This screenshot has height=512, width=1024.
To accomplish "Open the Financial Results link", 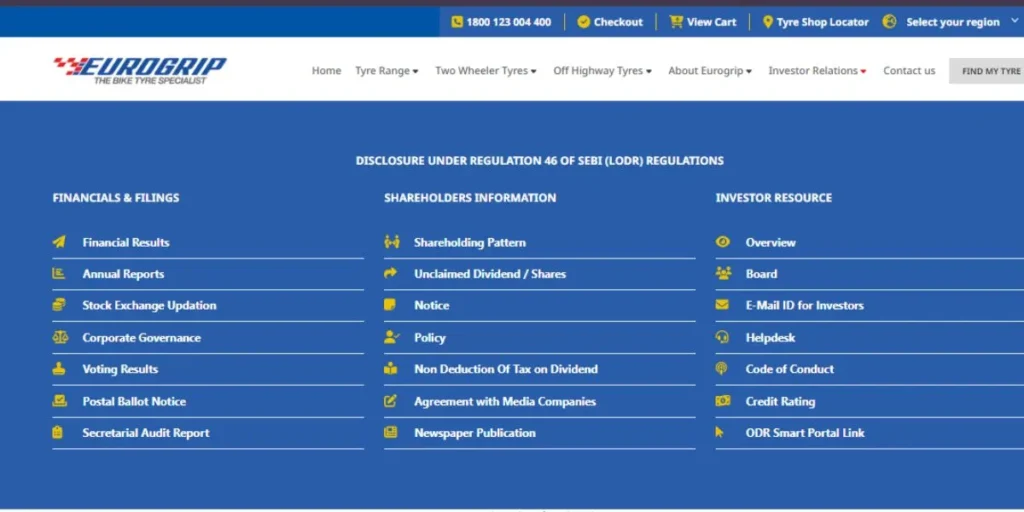I will (125, 242).
